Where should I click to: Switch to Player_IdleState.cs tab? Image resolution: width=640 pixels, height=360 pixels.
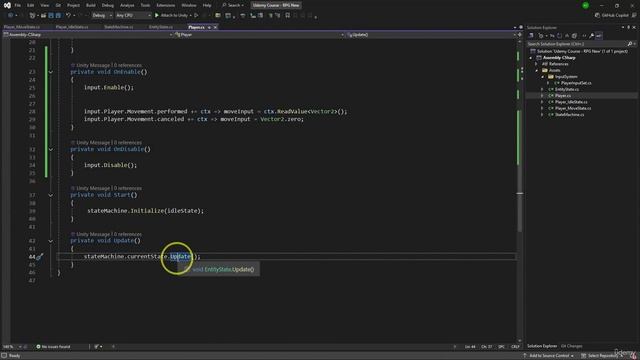point(72,27)
